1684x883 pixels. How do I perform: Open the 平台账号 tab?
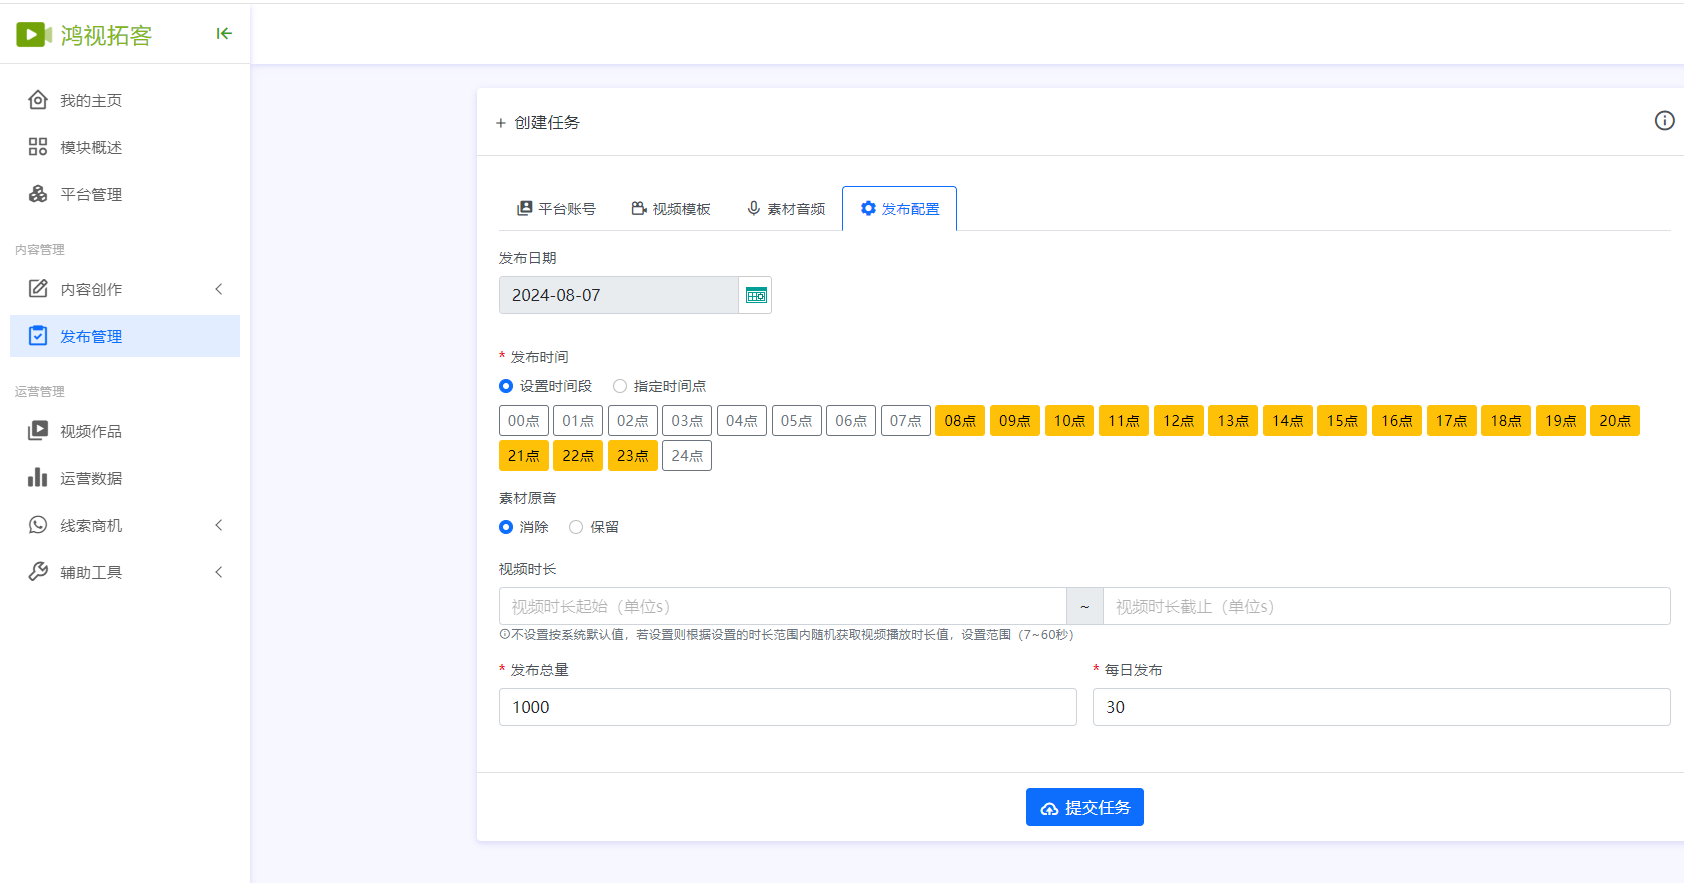[x=556, y=209]
